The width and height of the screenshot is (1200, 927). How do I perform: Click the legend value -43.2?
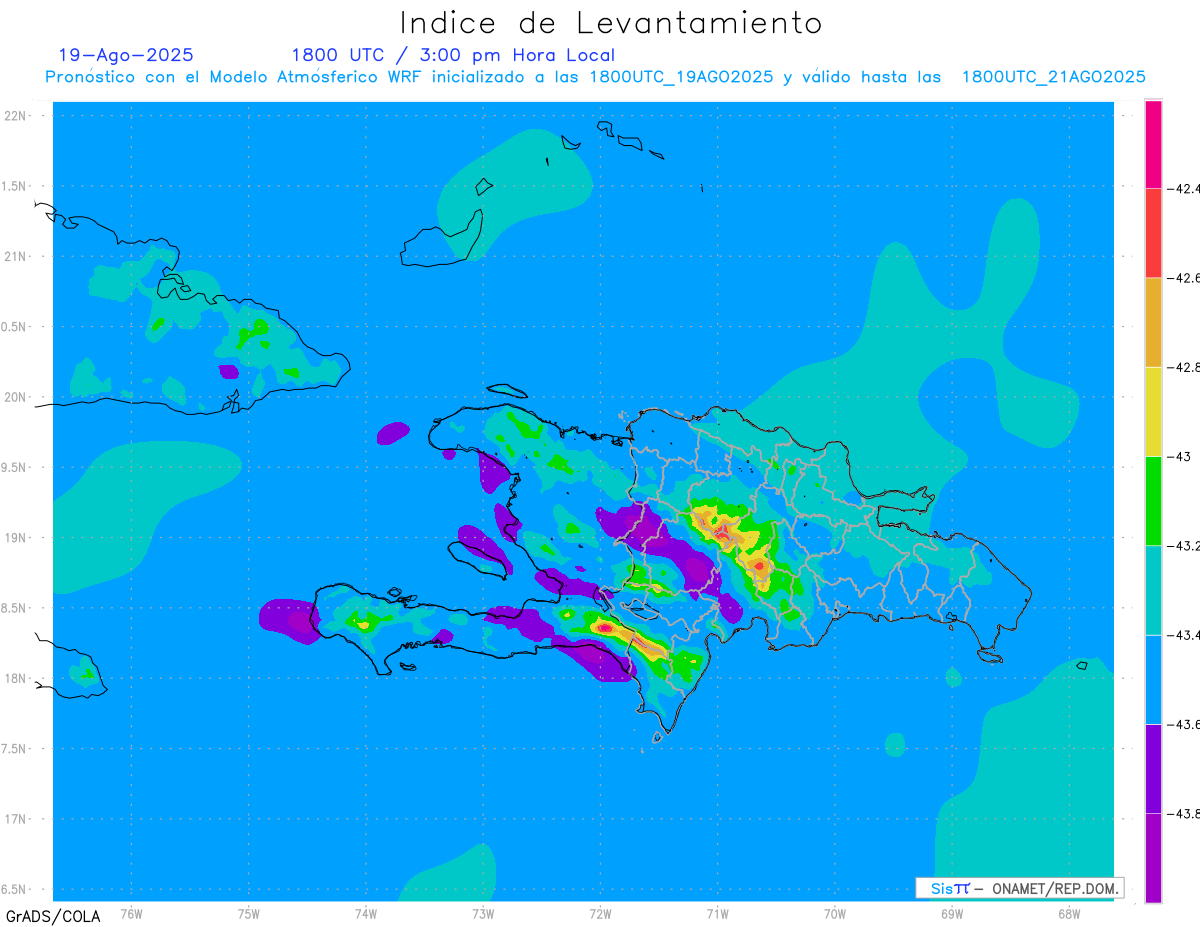coord(1183,546)
